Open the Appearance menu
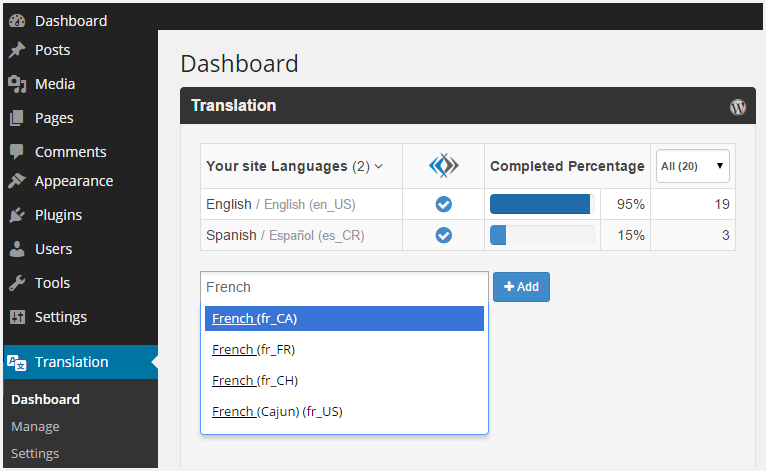Viewport: 766px width, 471px height. pos(74,181)
